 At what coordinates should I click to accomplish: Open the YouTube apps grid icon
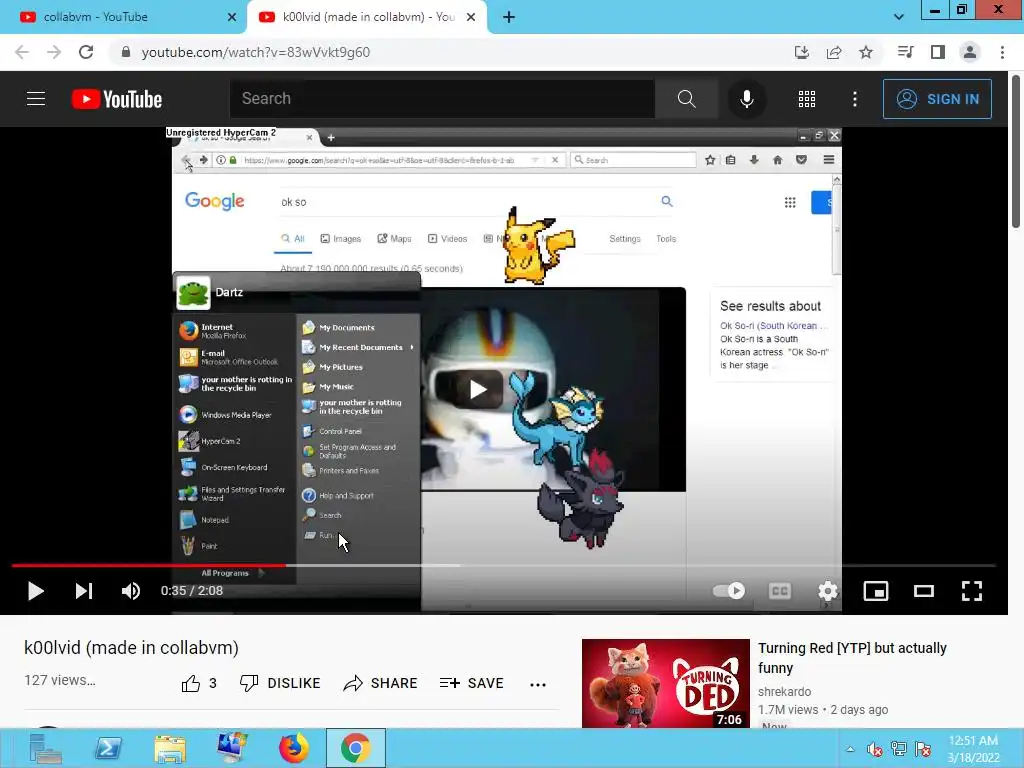tap(807, 99)
